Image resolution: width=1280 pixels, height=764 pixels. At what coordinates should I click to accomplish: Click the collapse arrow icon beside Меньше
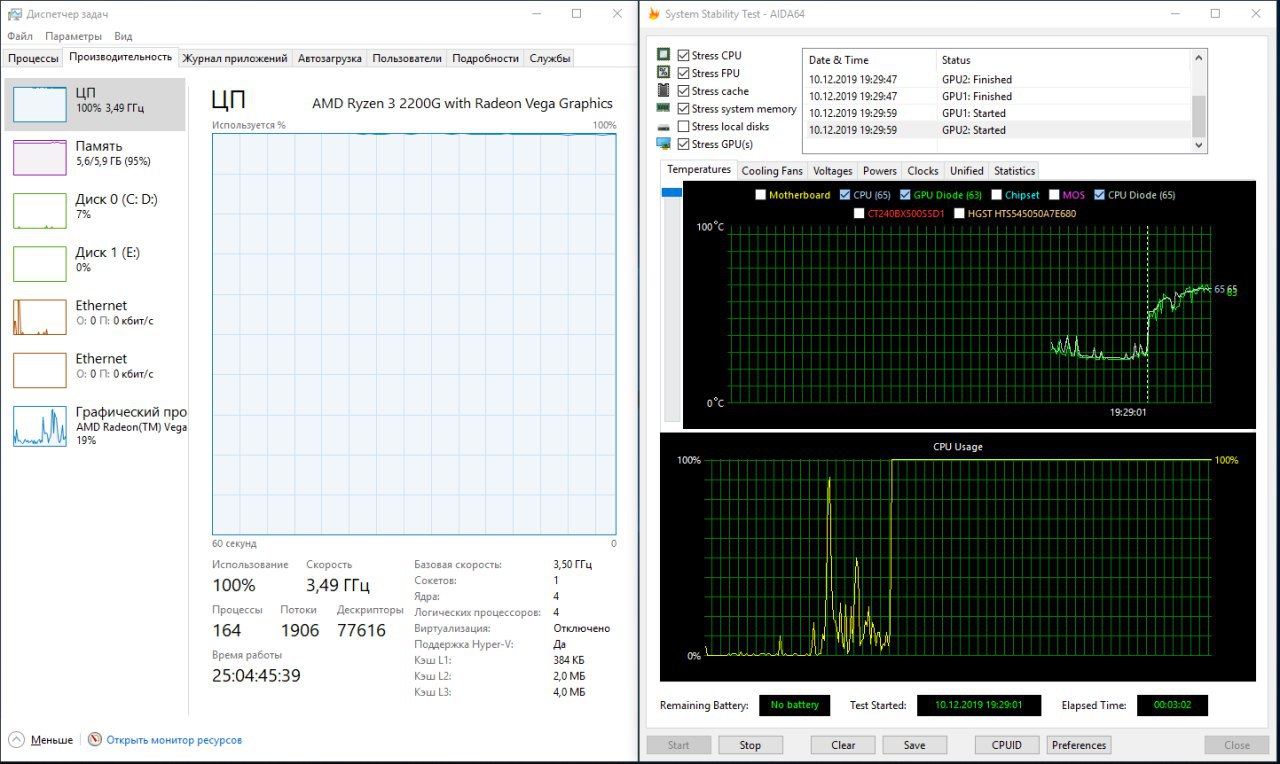click(16, 740)
